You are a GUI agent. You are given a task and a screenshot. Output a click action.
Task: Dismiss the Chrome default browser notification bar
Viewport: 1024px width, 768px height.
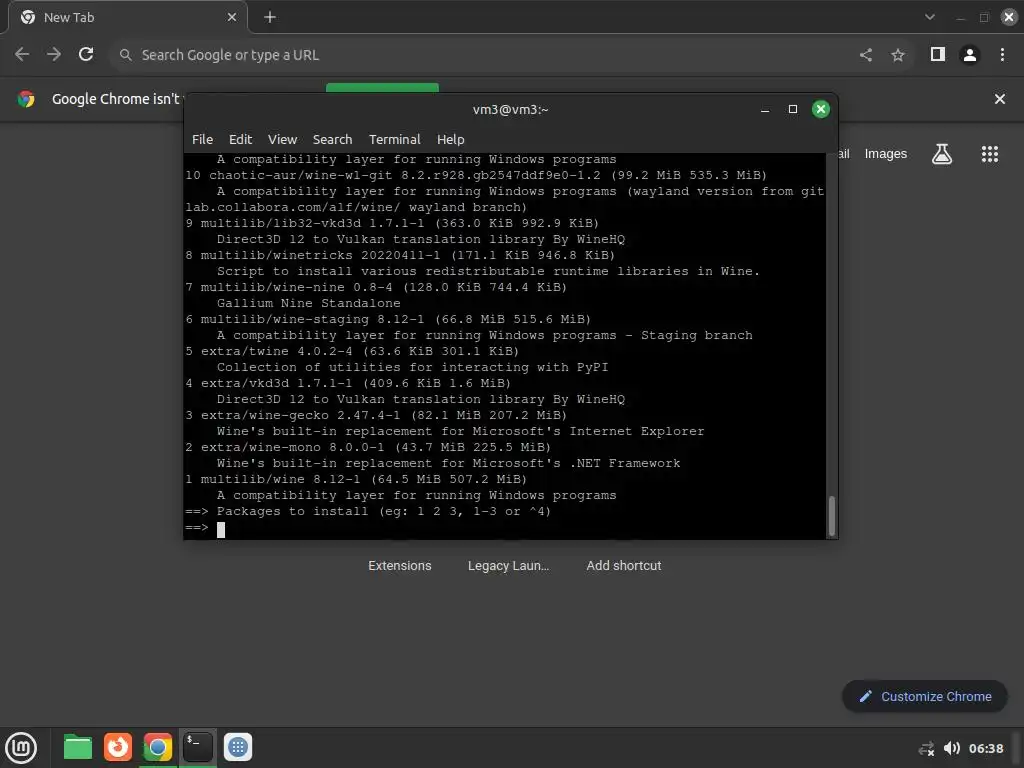tap(999, 99)
